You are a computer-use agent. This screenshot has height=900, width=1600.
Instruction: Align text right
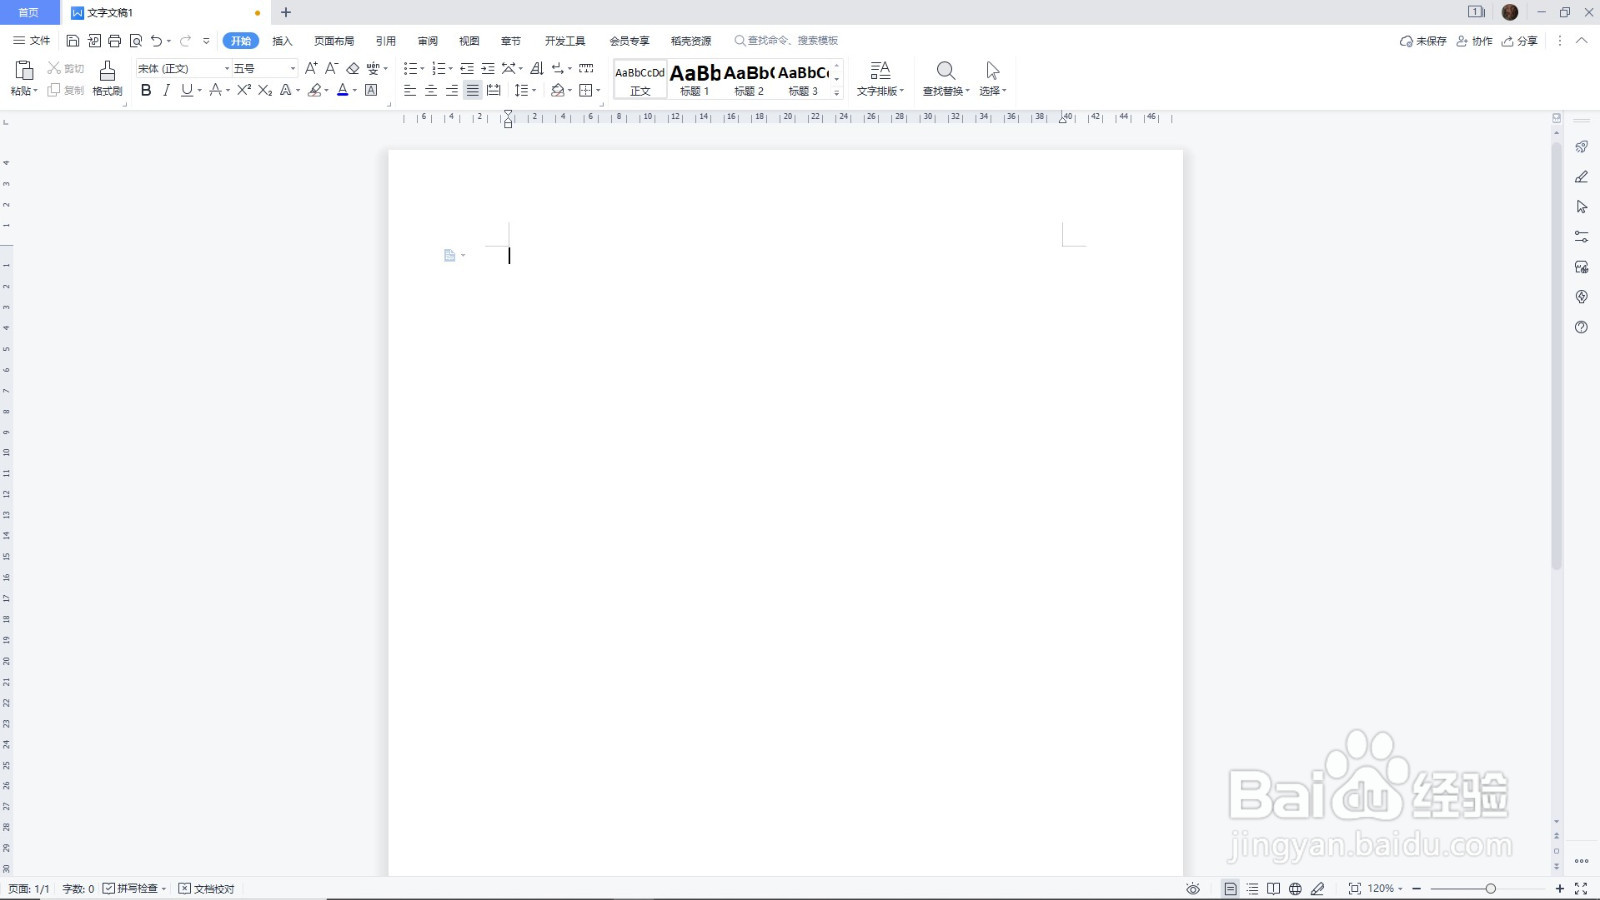451,90
